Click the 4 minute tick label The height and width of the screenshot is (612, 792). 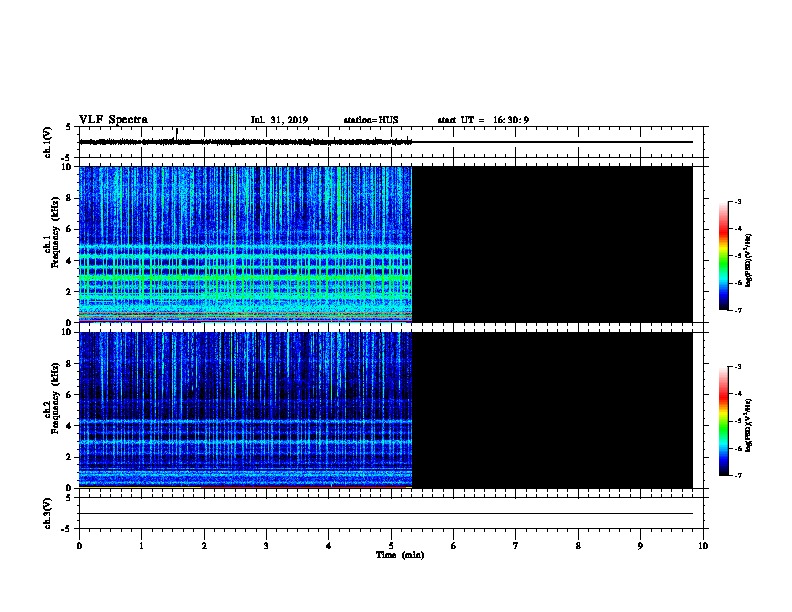(329, 545)
